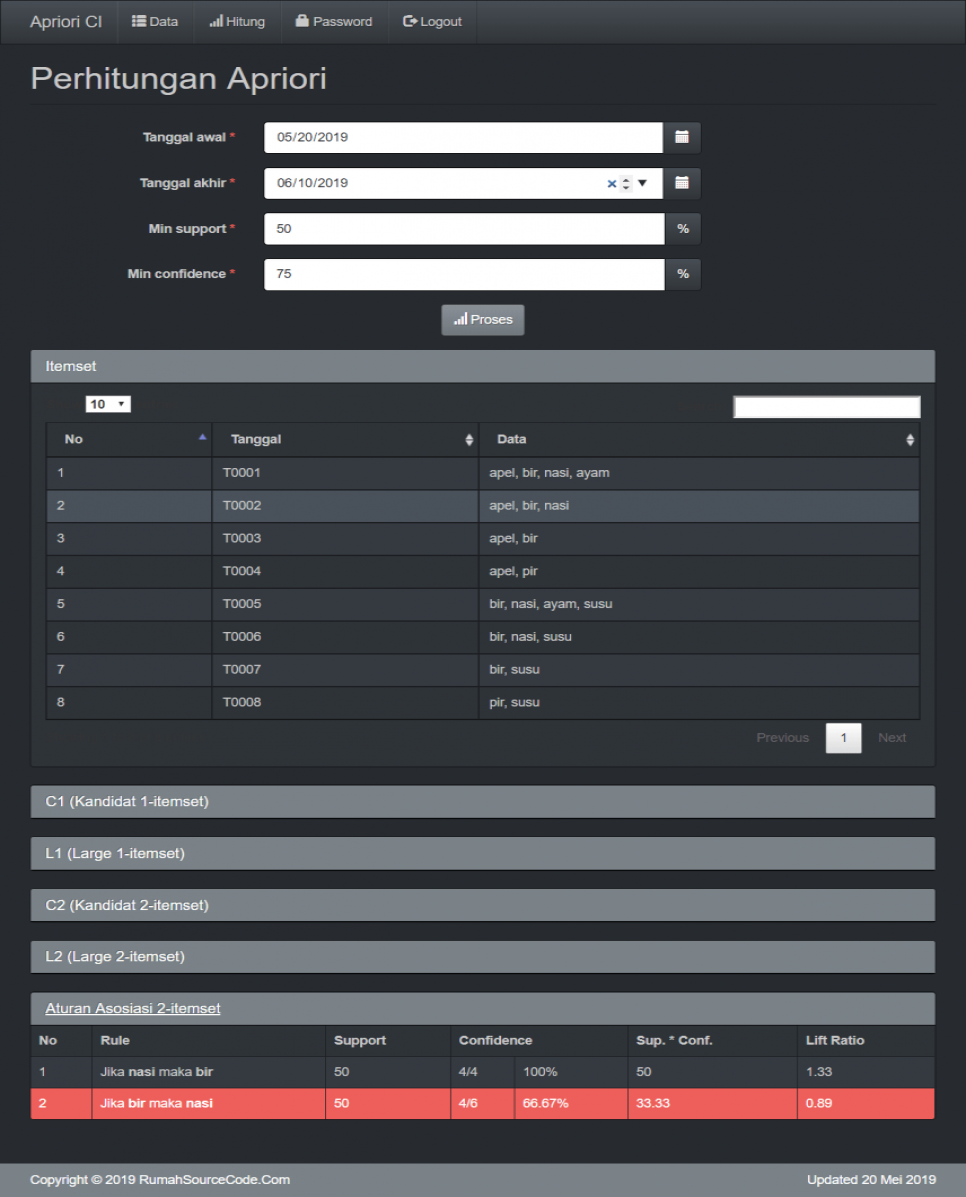
Task: Open the calendar picker for Tanggal awal
Action: tap(682, 137)
